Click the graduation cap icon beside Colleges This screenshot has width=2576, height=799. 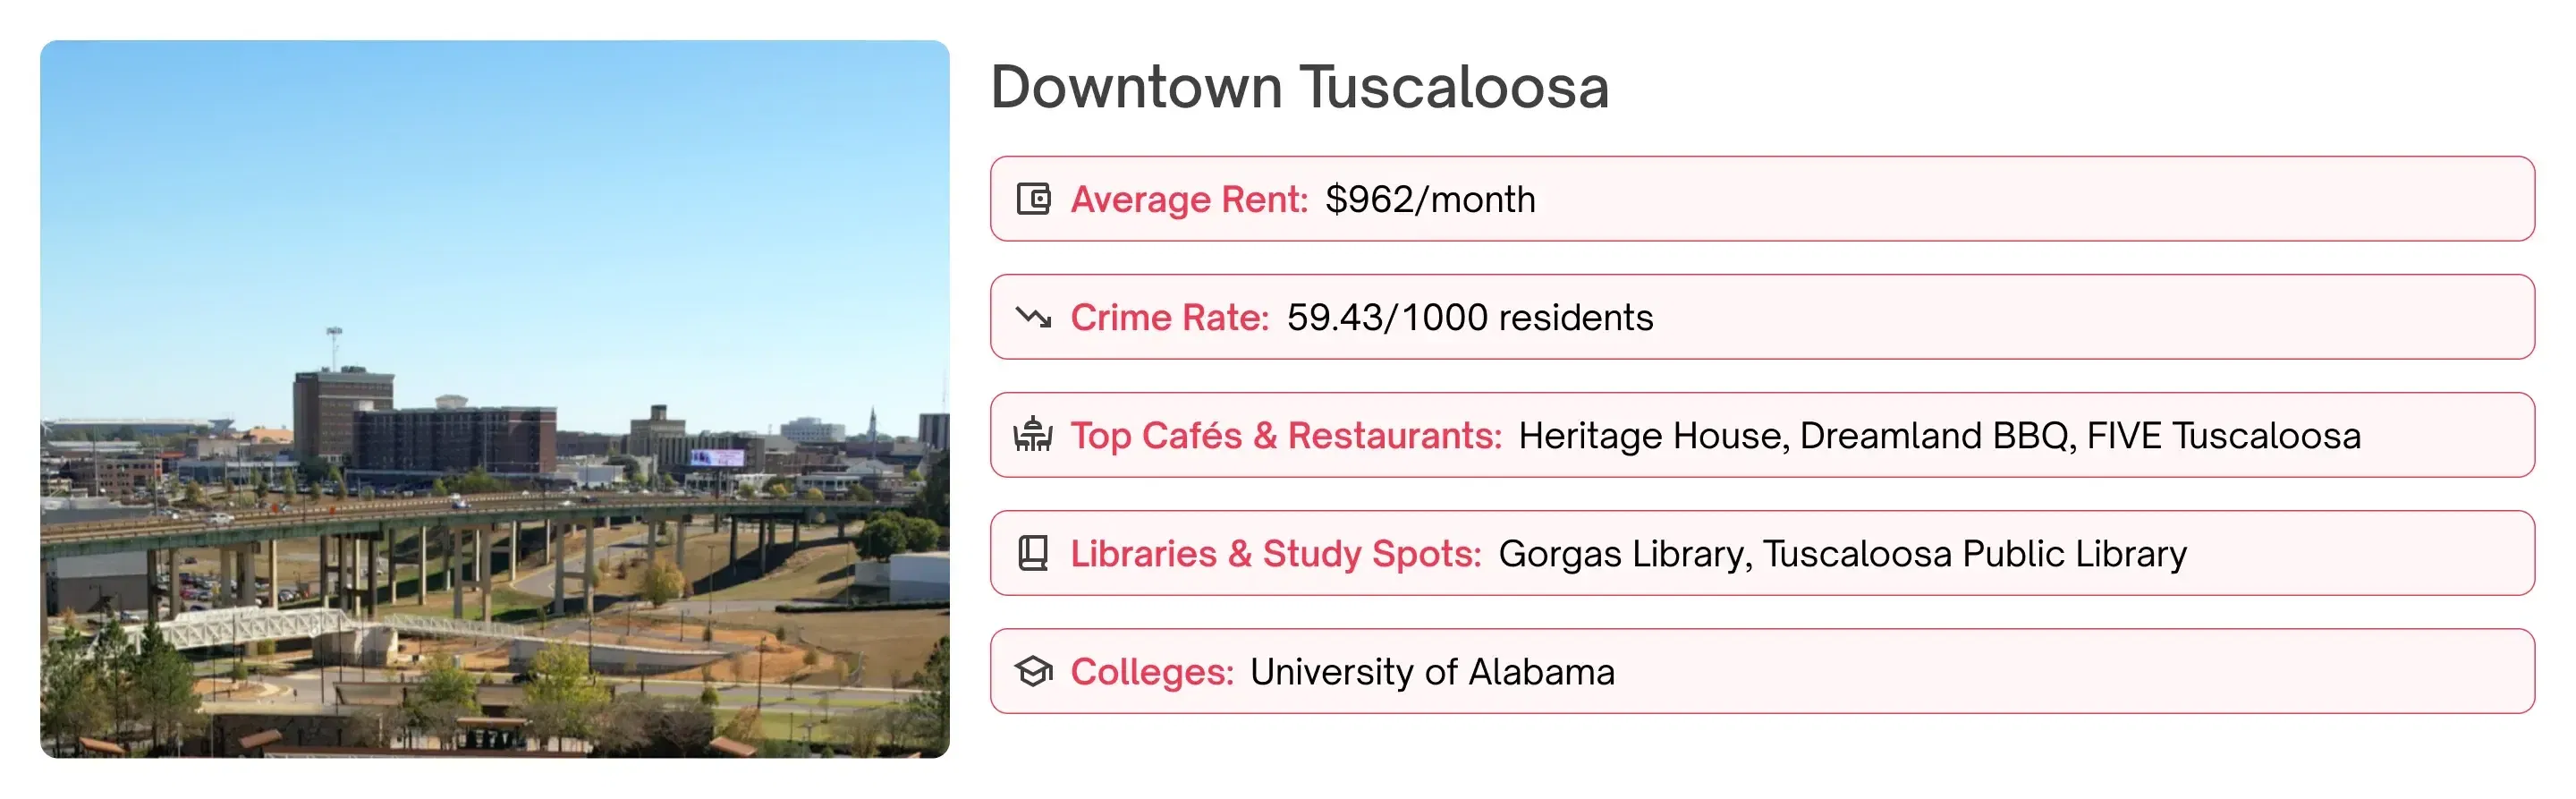[x=1033, y=671]
